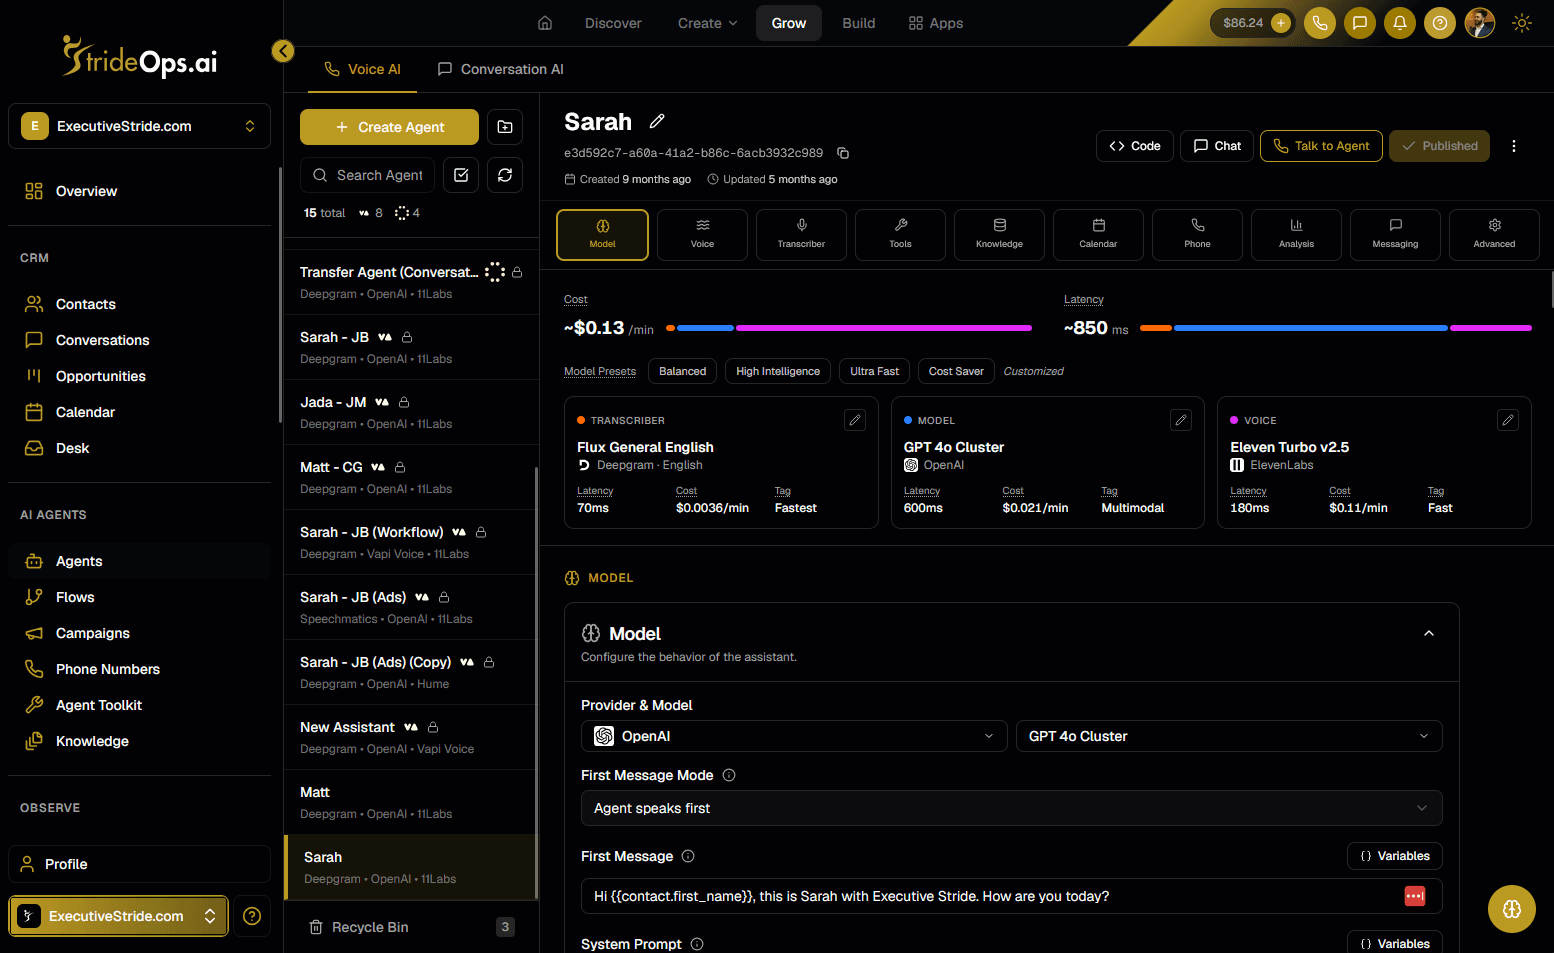The height and width of the screenshot is (953, 1554).
Task: Collapse the sidebar with the yellow arrow
Action: pyautogui.click(x=283, y=51)
